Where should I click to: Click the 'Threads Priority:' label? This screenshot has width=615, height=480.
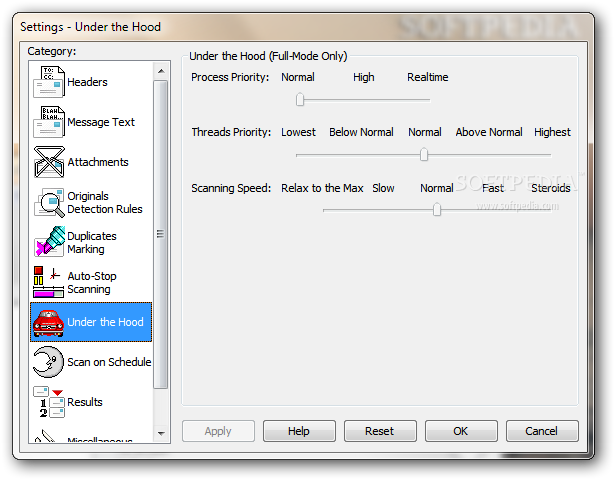(x=231, y=132)
